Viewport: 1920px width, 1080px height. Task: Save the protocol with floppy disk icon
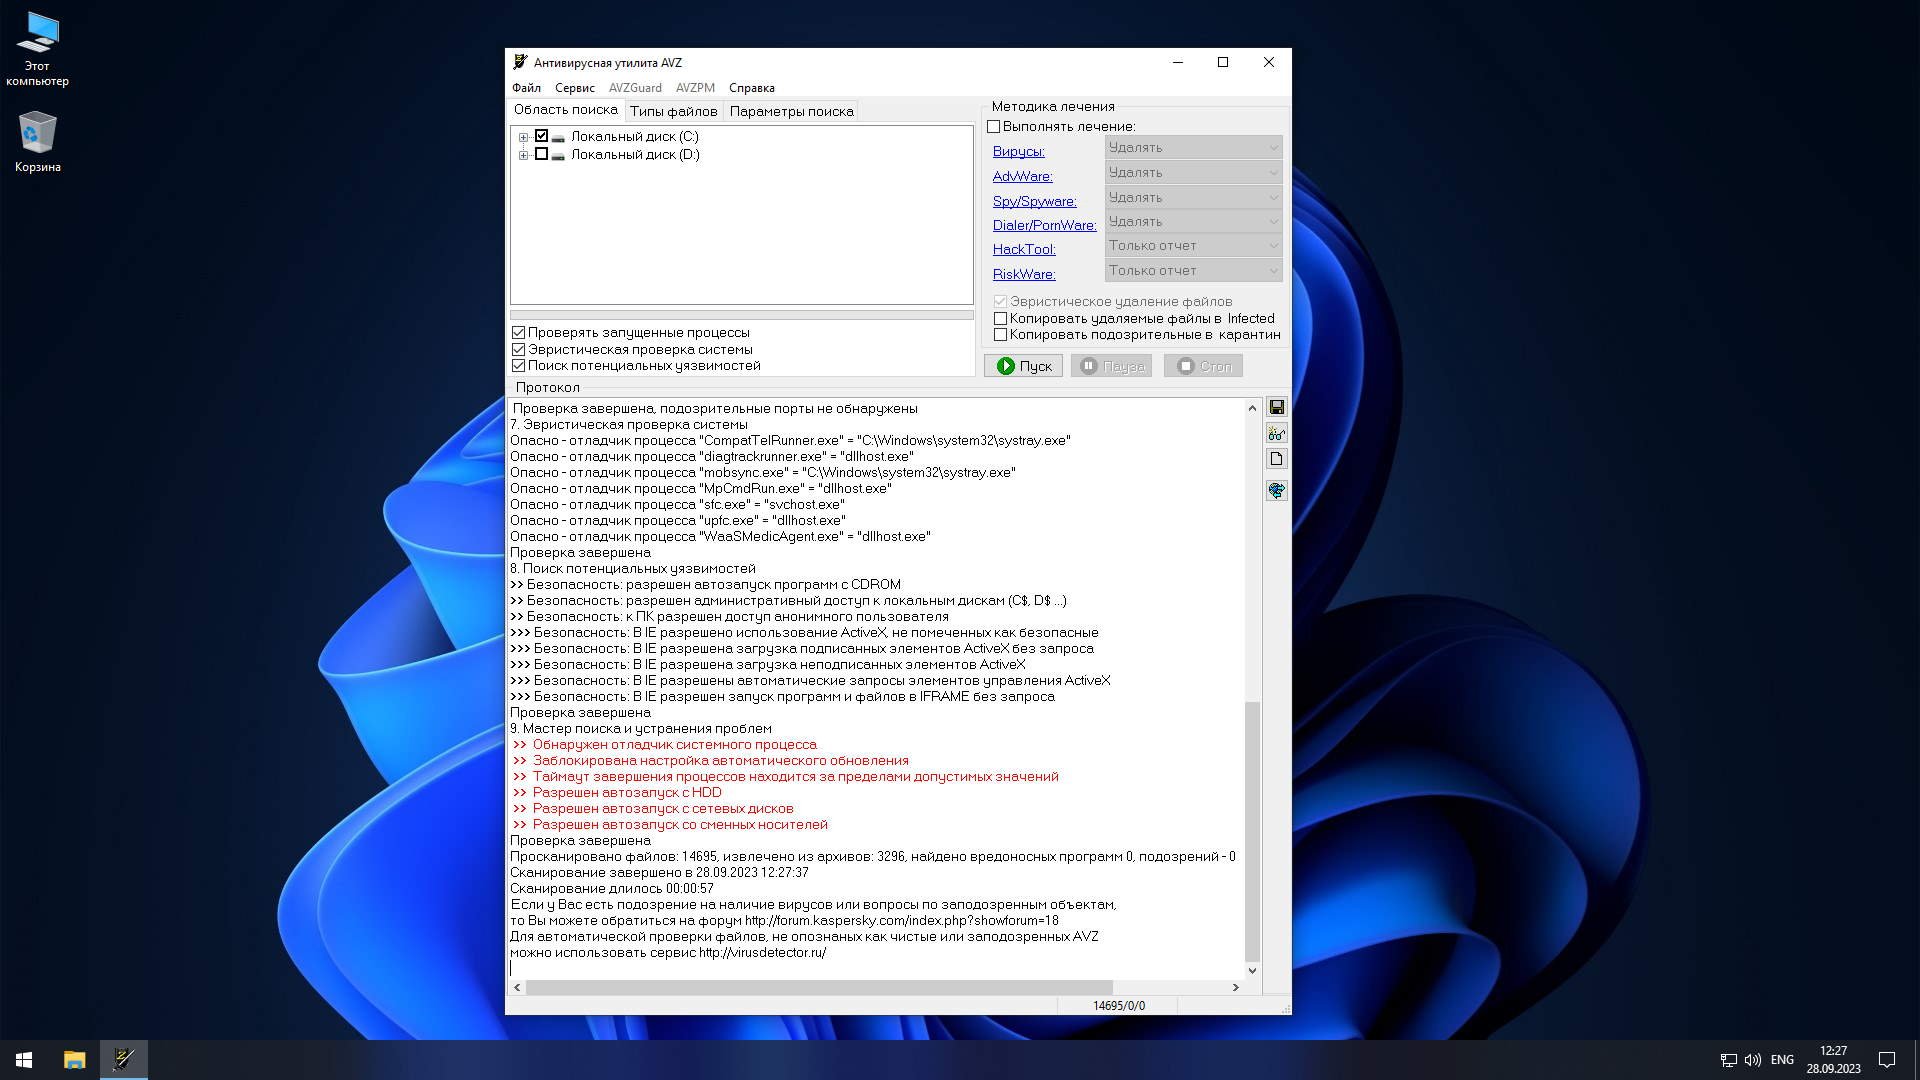pos(1276,407)
